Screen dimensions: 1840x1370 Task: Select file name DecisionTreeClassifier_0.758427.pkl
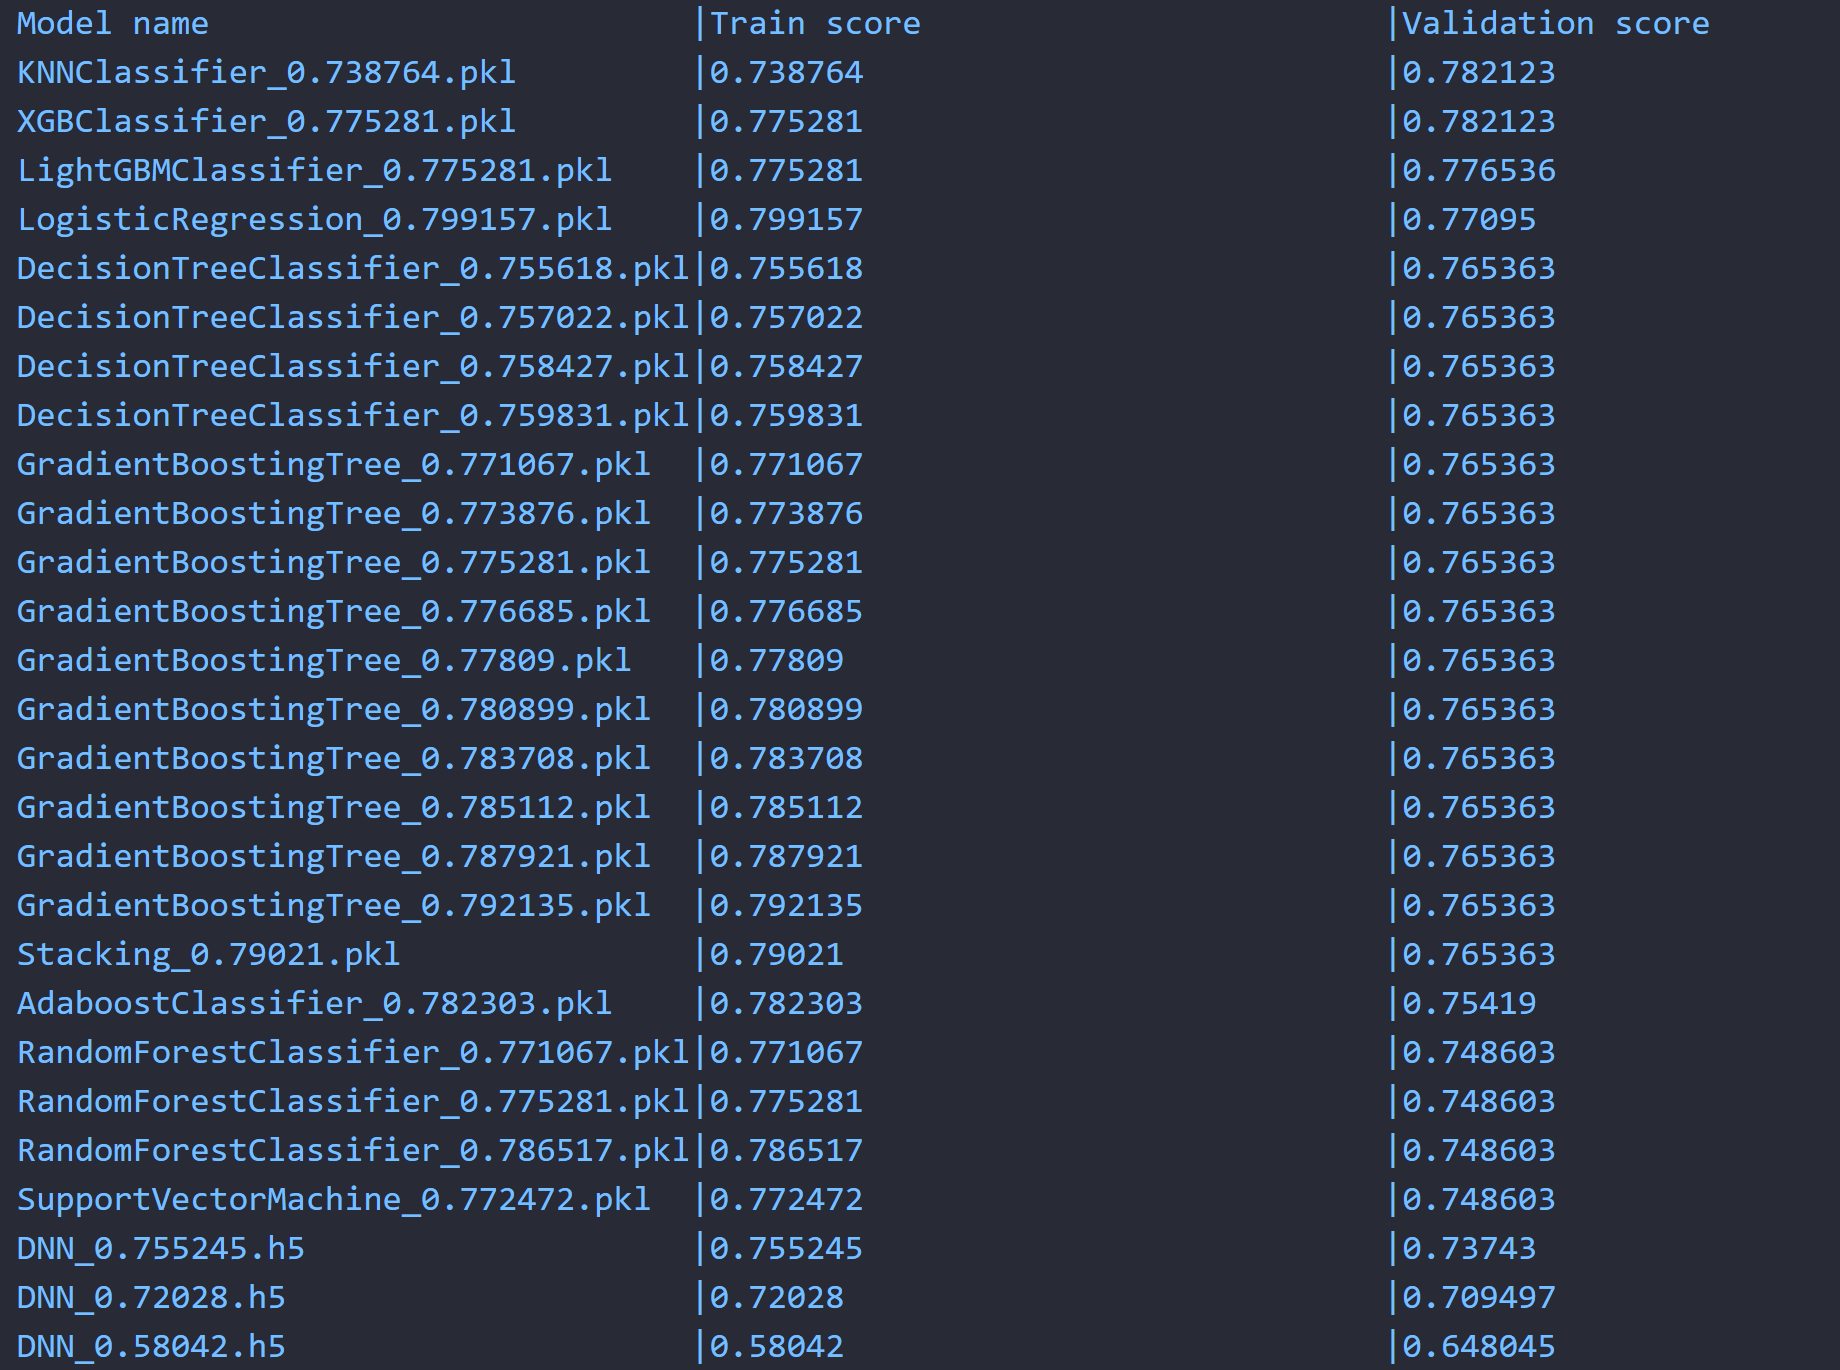click(353, 367)
